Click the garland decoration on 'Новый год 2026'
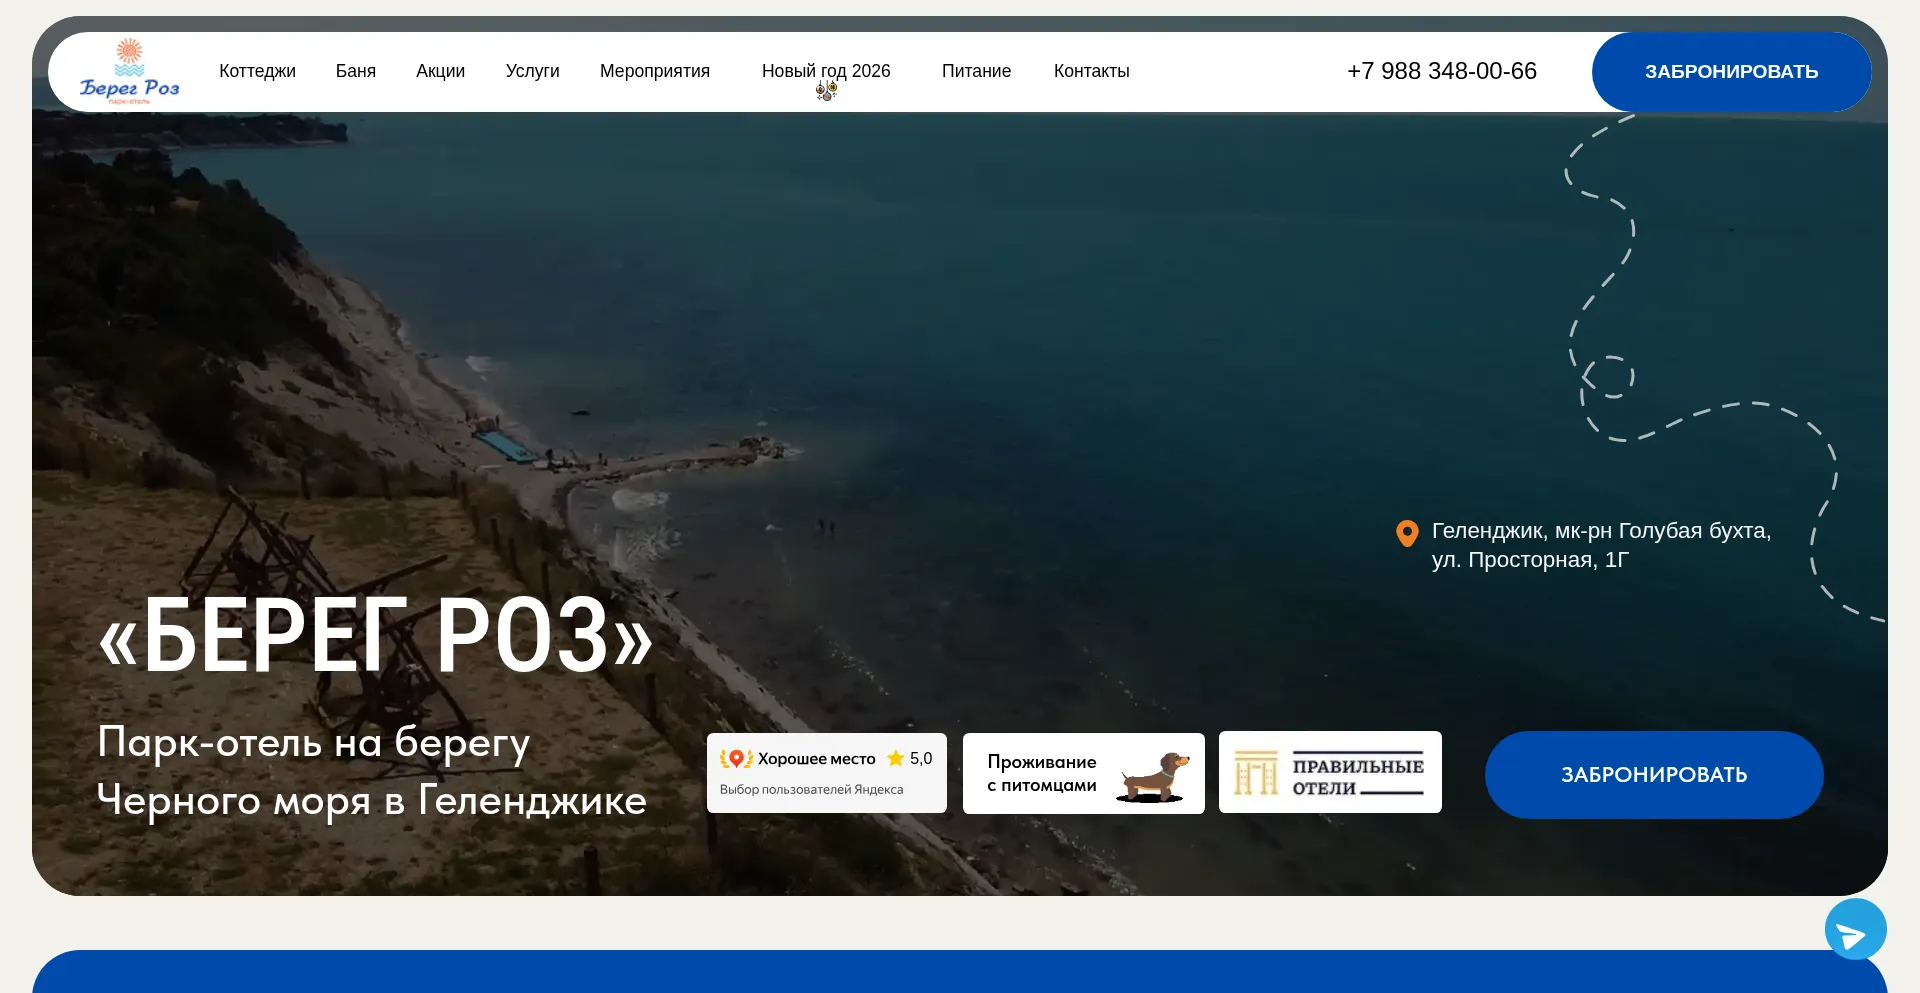 825,90
